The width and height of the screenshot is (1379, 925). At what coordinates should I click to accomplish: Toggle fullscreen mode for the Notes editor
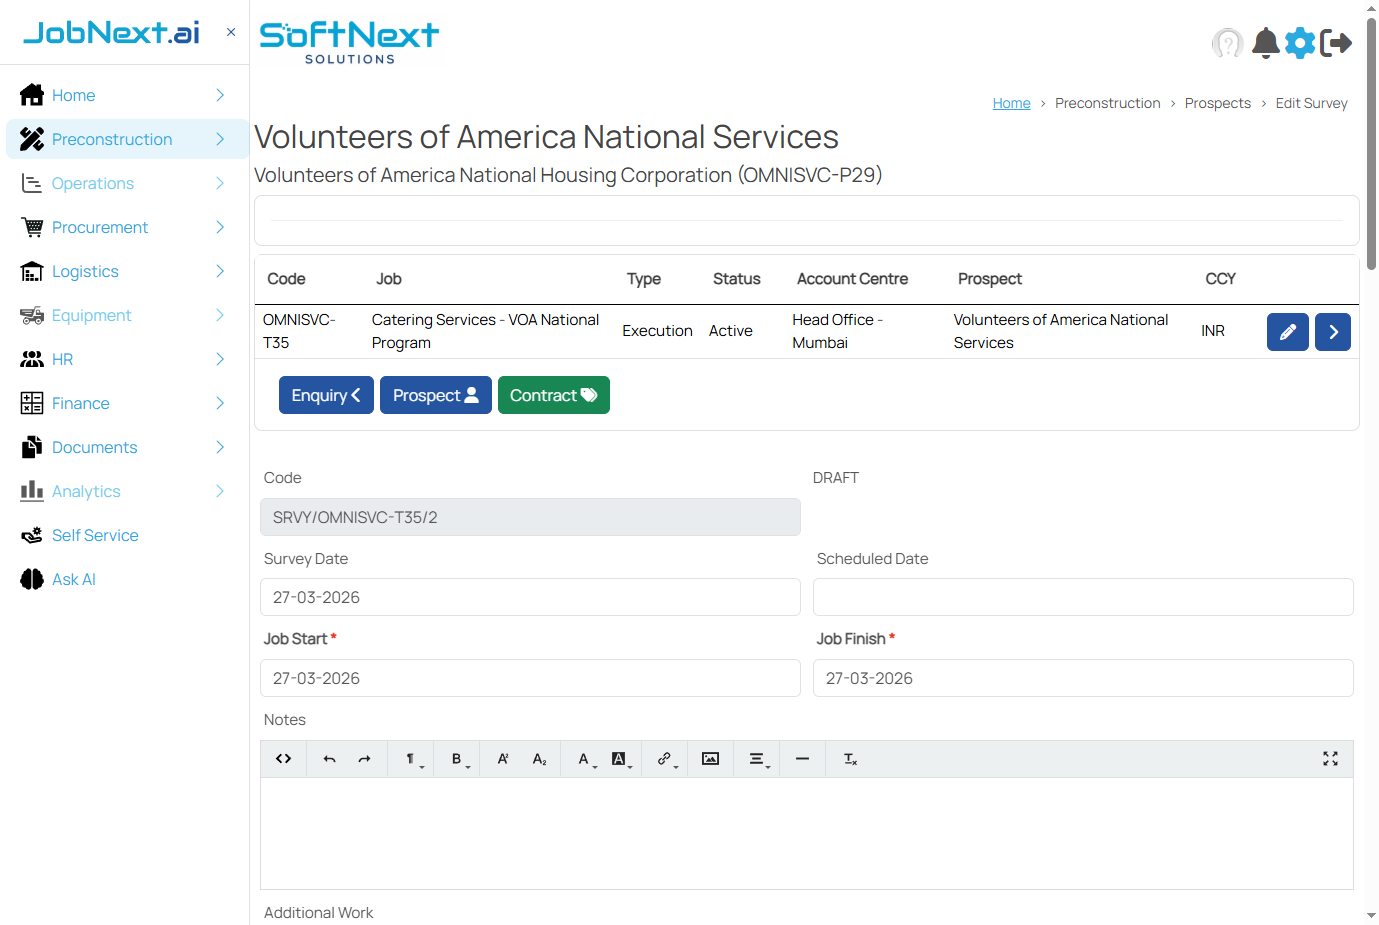(1330, 758)
